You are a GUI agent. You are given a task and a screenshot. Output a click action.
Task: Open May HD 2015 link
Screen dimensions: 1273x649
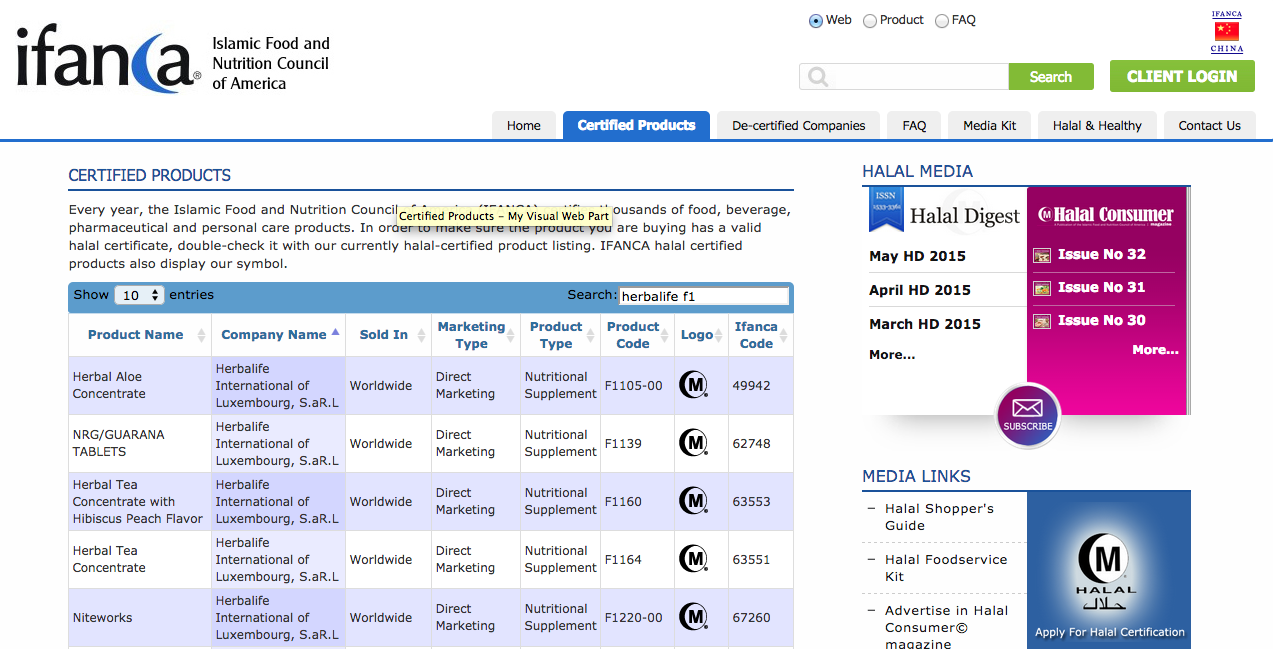[917, 256]
